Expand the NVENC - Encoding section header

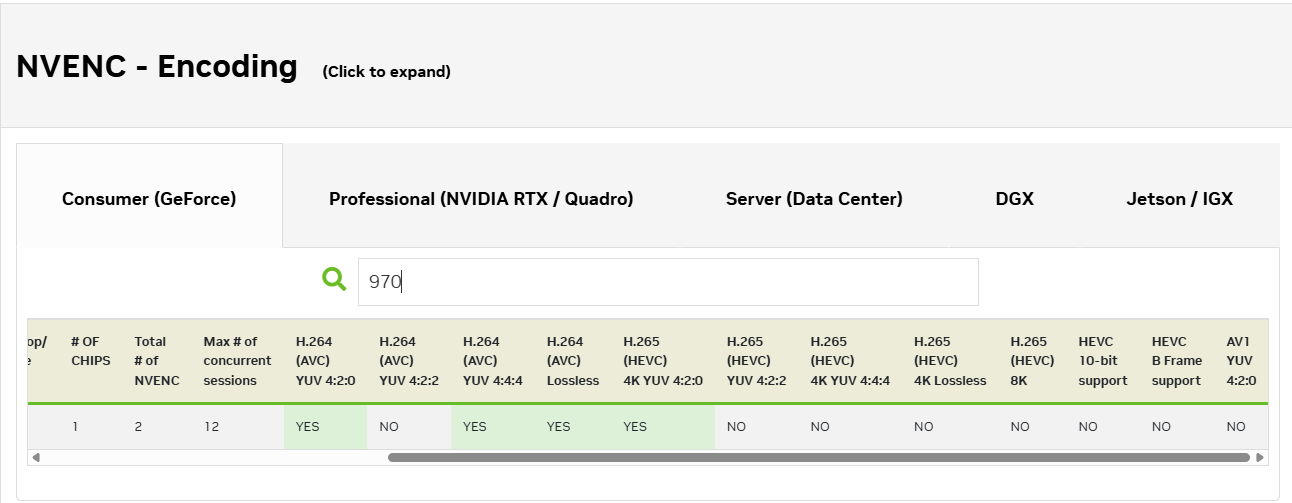157,67
